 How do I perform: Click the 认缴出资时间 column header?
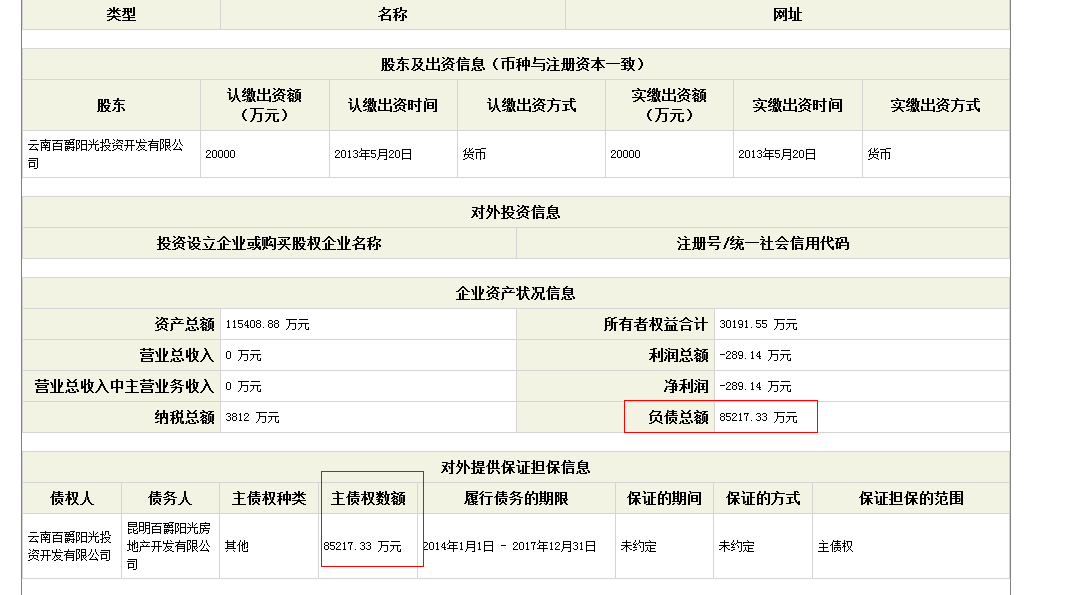pyautogui.click(x=393, y=105)
